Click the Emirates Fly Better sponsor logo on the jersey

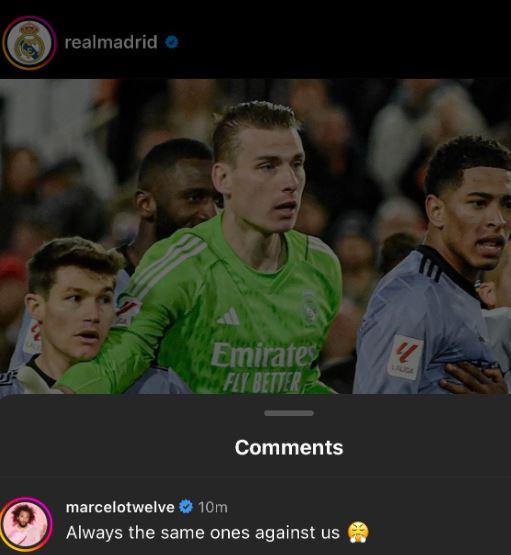point(263,367)
